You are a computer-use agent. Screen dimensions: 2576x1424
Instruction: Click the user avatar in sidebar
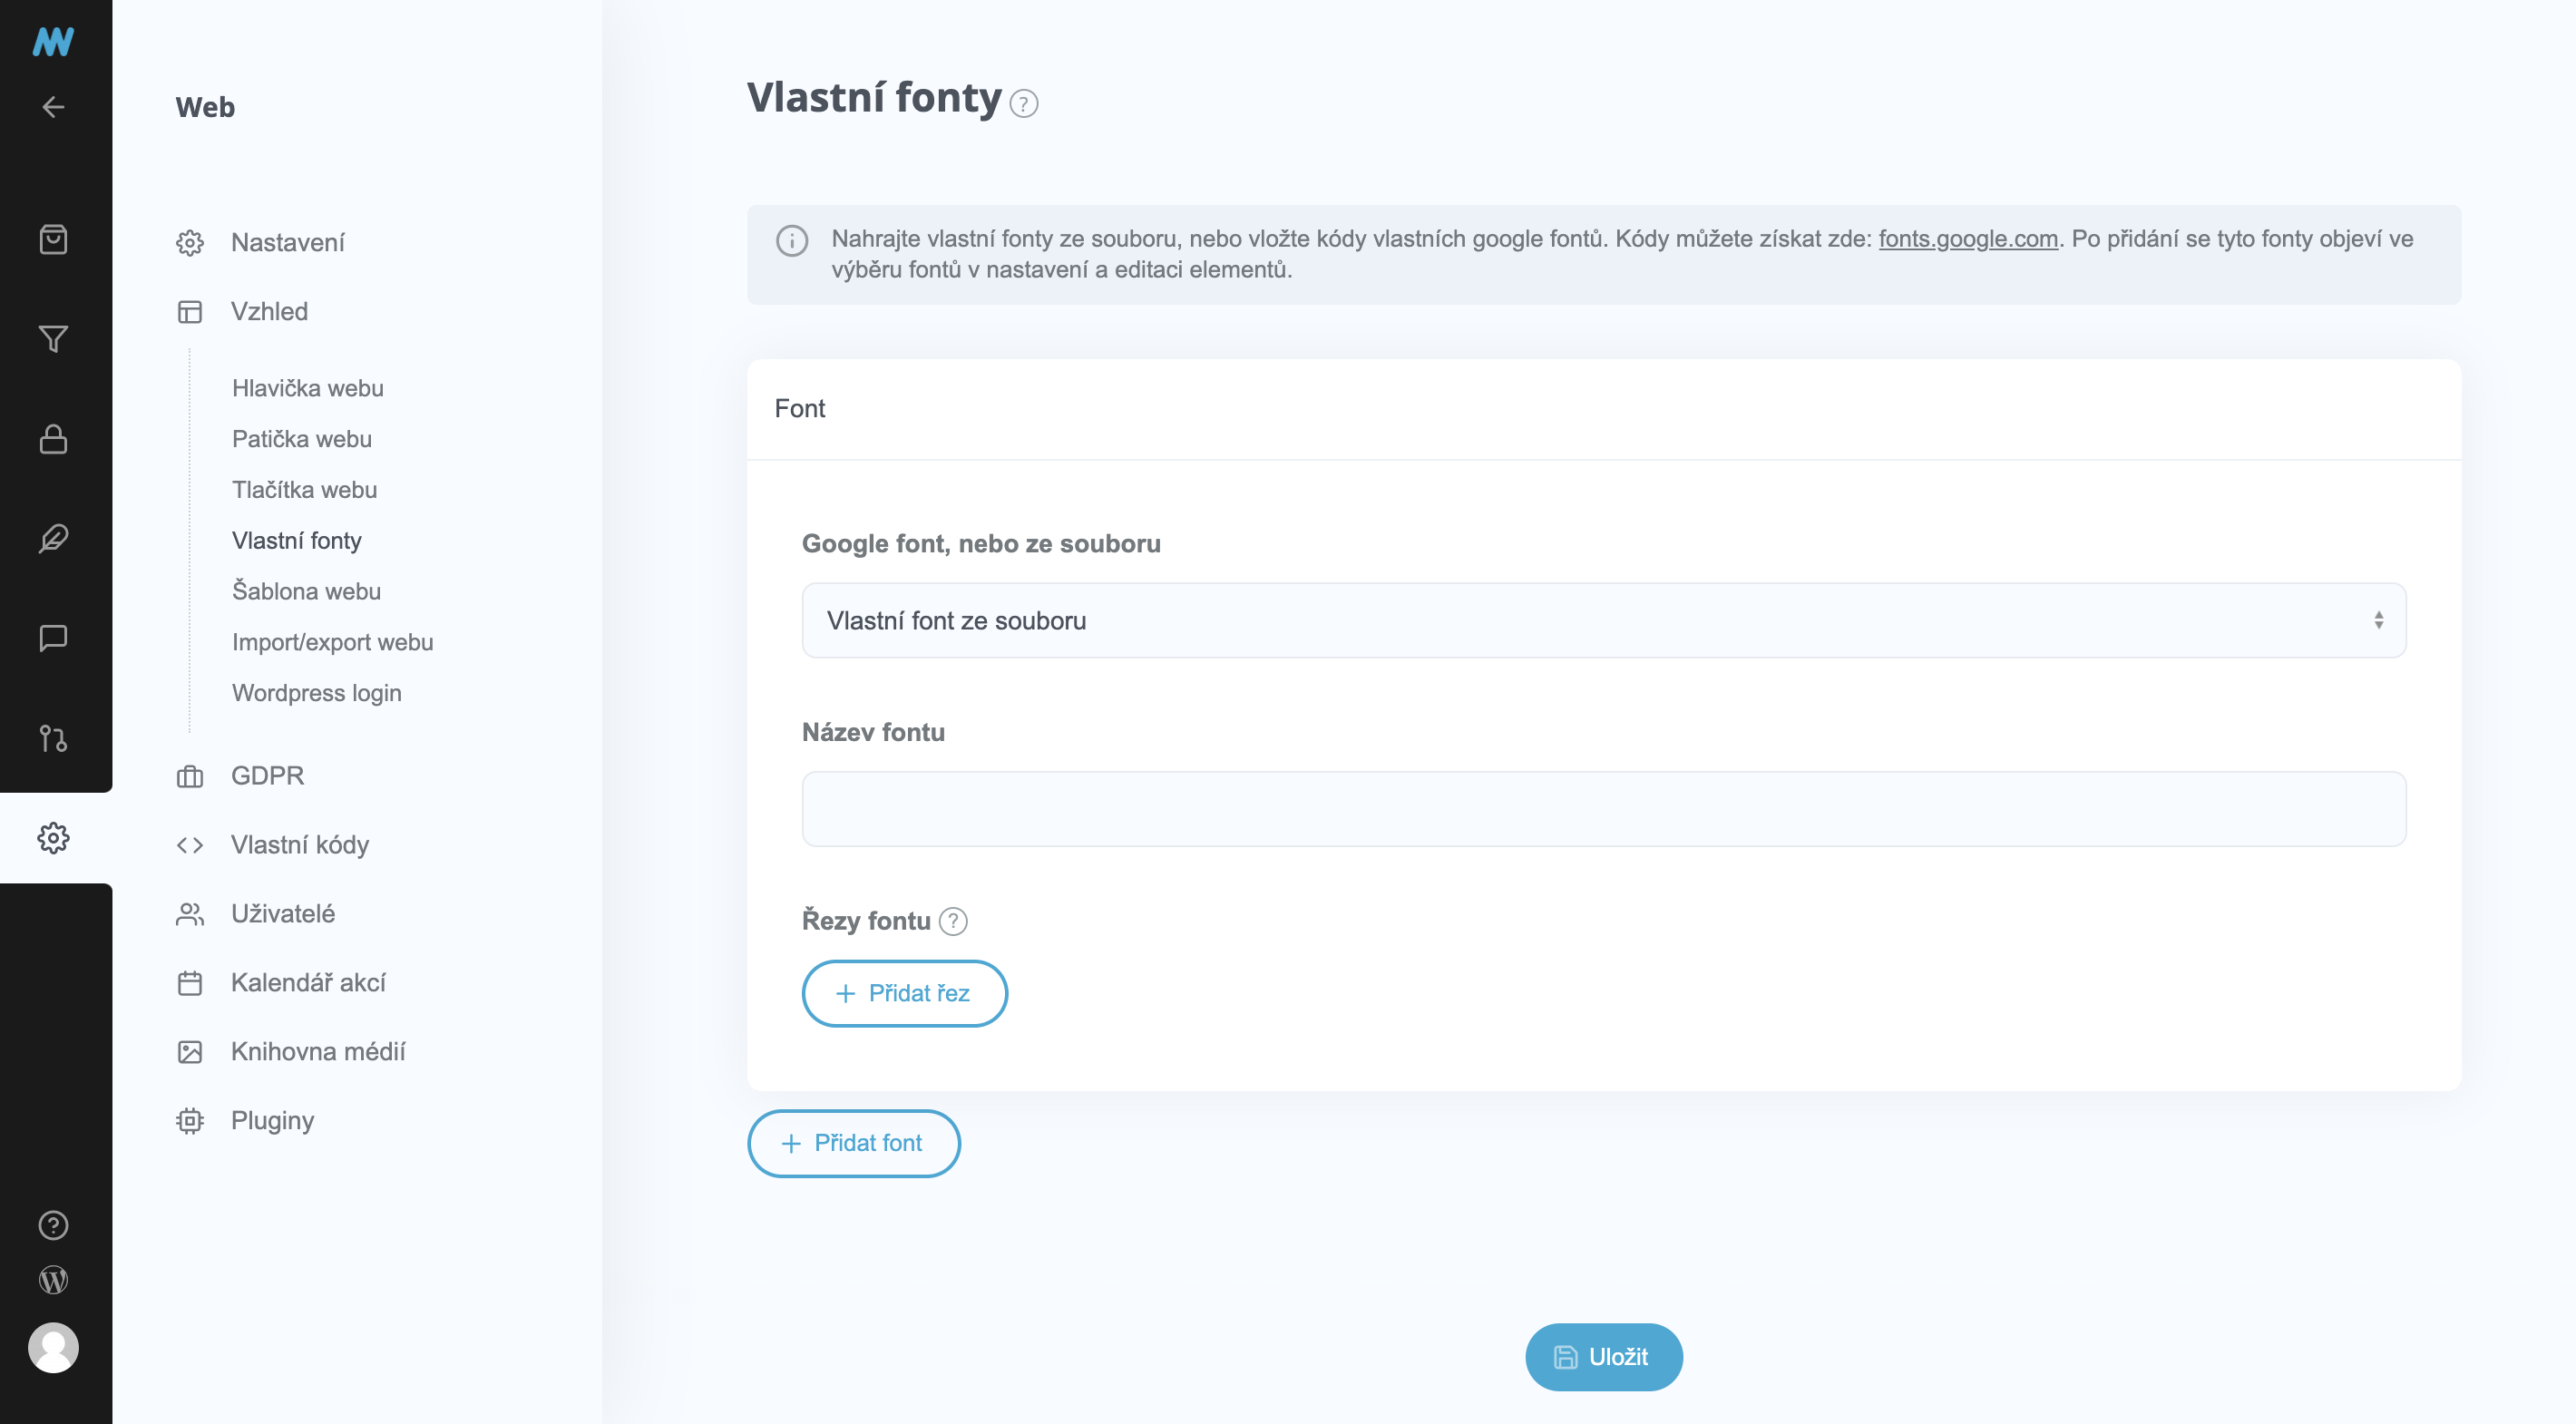coord(54,1347)
